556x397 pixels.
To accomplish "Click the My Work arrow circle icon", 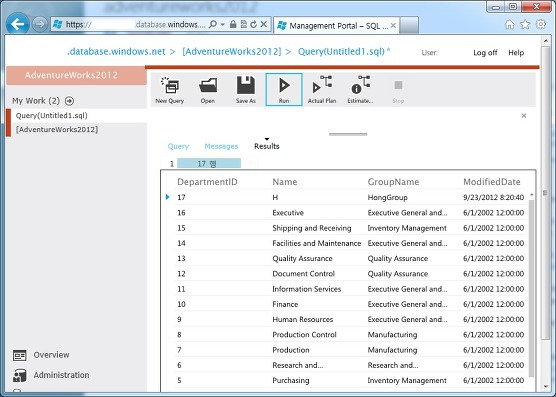I will tap(70, 101).
